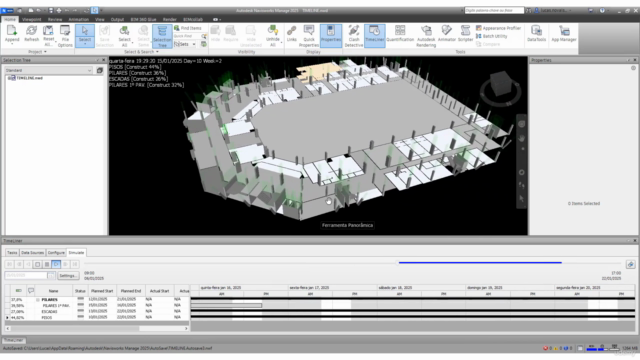Click the Pan hand tool in navigation bar
The image size is (640, 360).
click(x=522, y=138)
